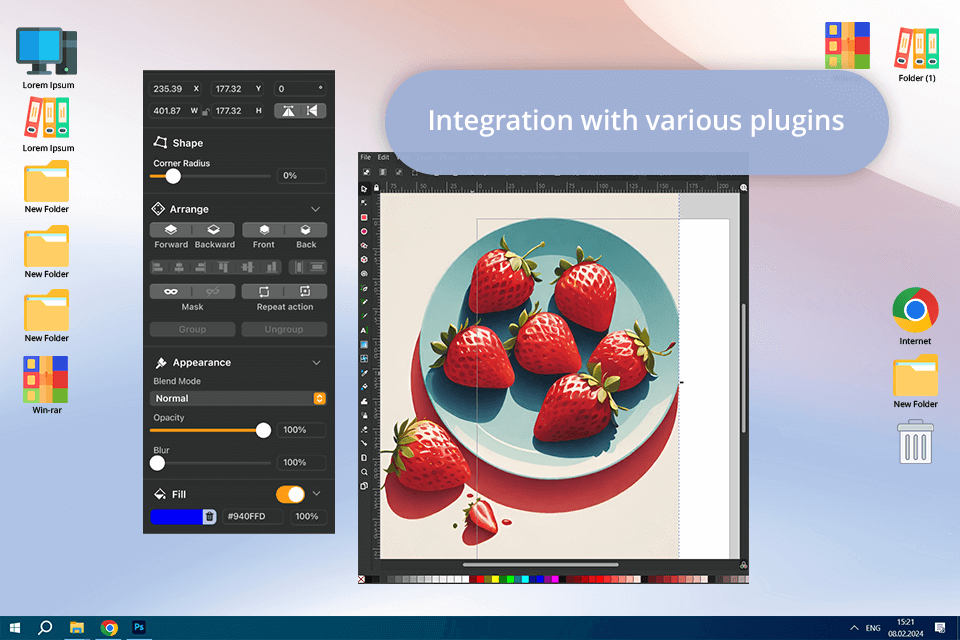Click the Send Backward layer icon
Image resolution: width=960 pixels, height=640 pixels.
coord(214,230)
